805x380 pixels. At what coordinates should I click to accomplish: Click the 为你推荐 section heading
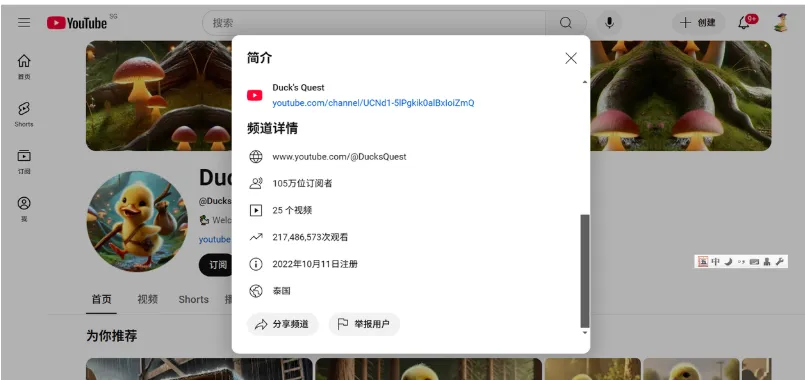tap(111, 336)
